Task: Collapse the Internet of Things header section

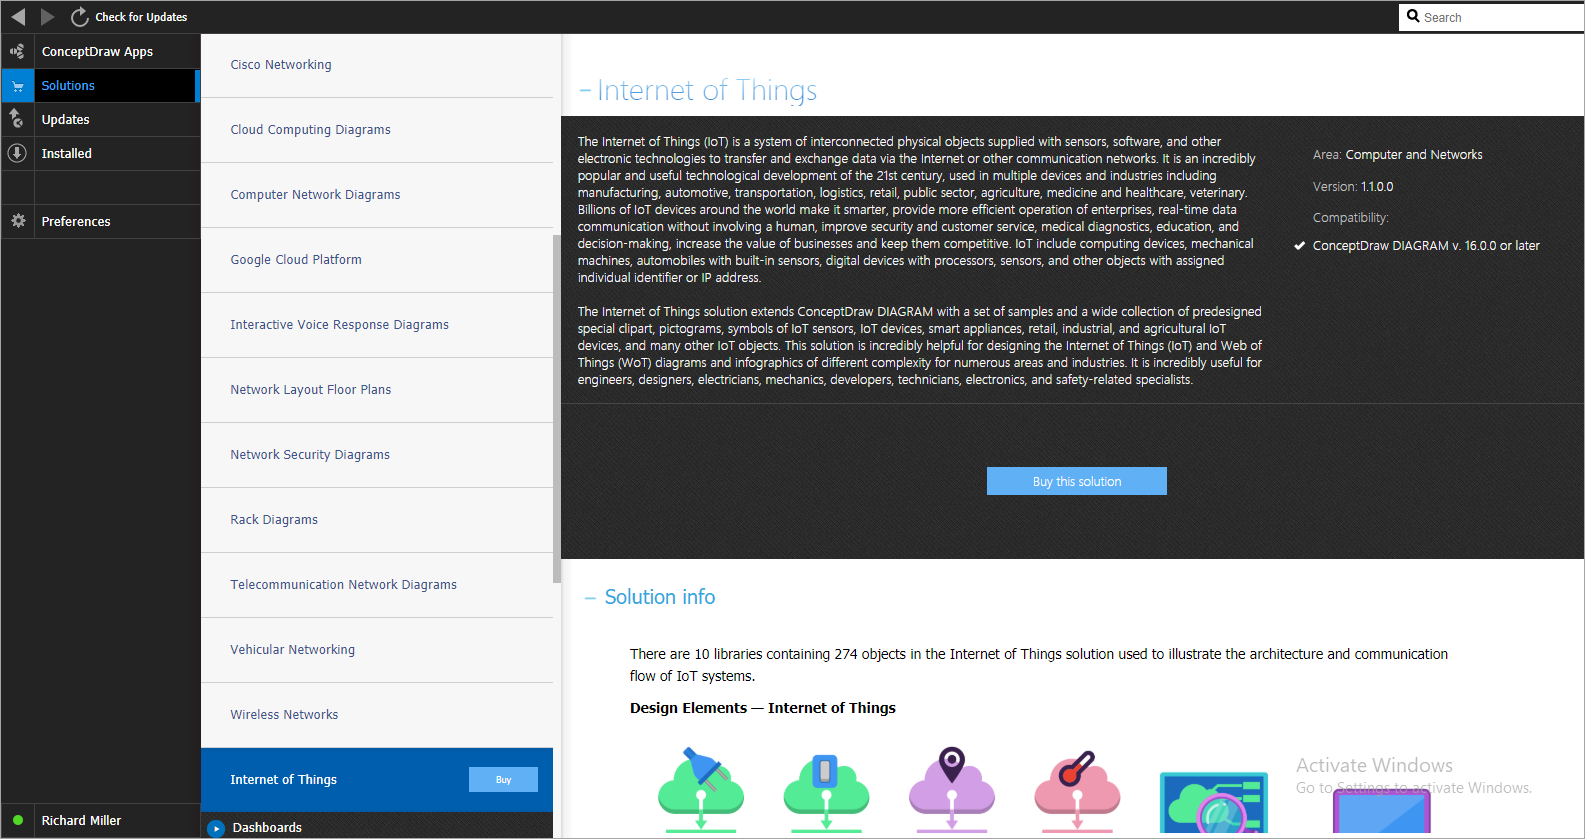Action: 585,91
